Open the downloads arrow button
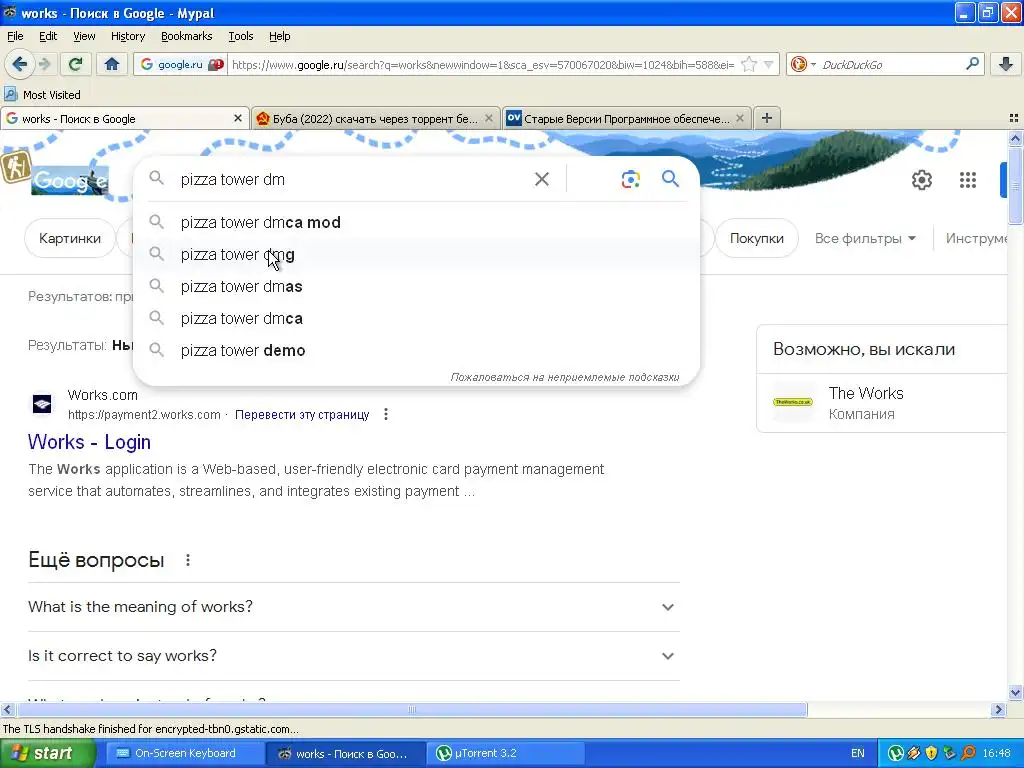This screenshot has width=1024, height=768. tap(1006, 64)
